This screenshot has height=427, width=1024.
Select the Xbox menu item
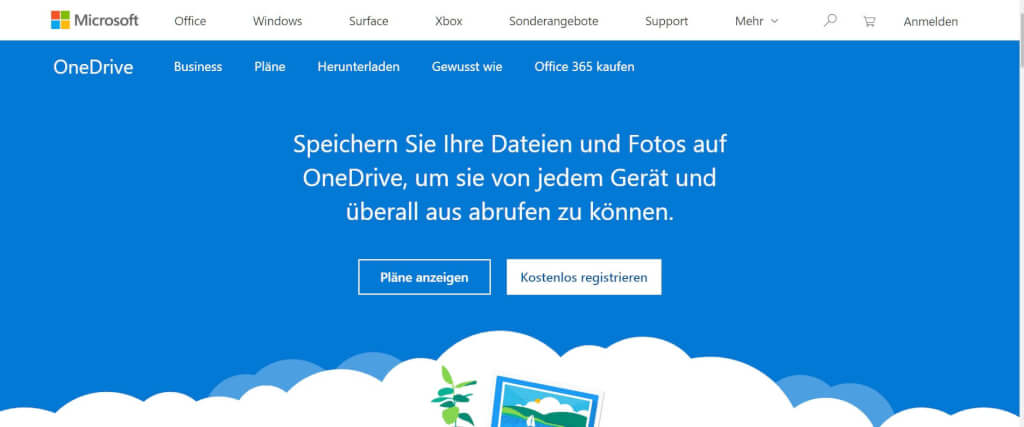click(x=449, y=21)
